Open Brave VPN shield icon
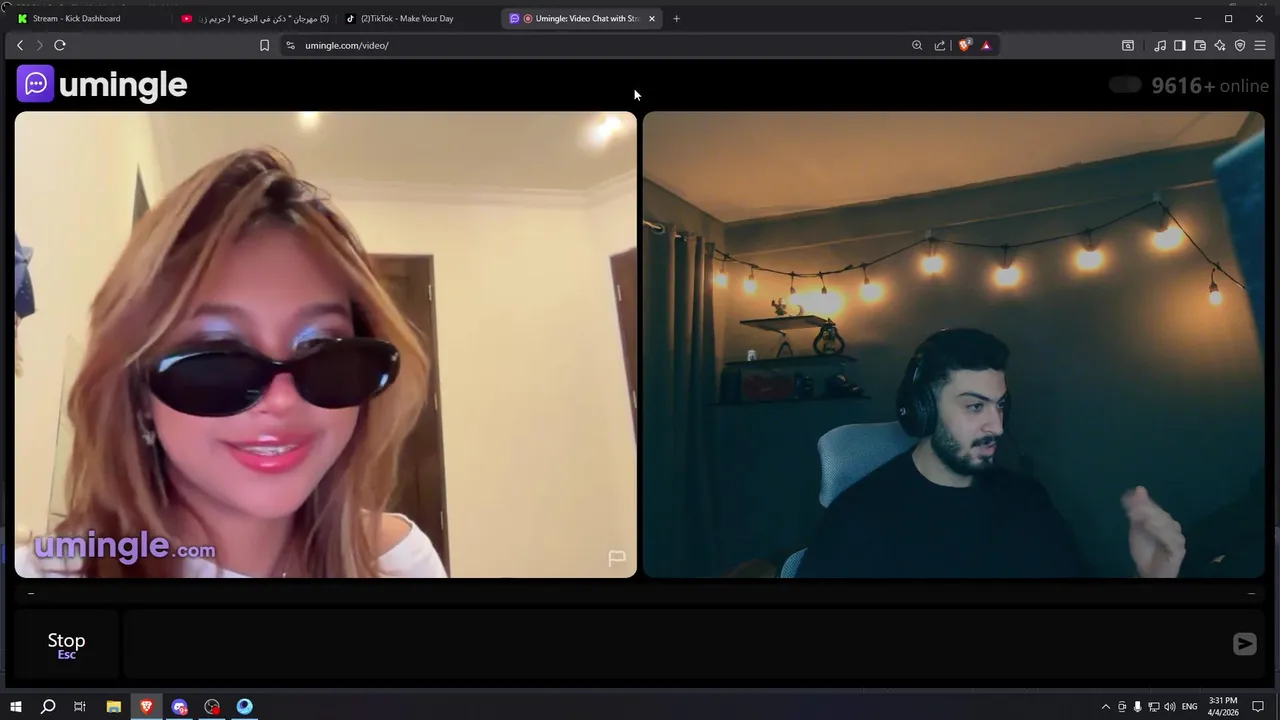This screenshot has height=720, width=1280. click(1240, 45)
